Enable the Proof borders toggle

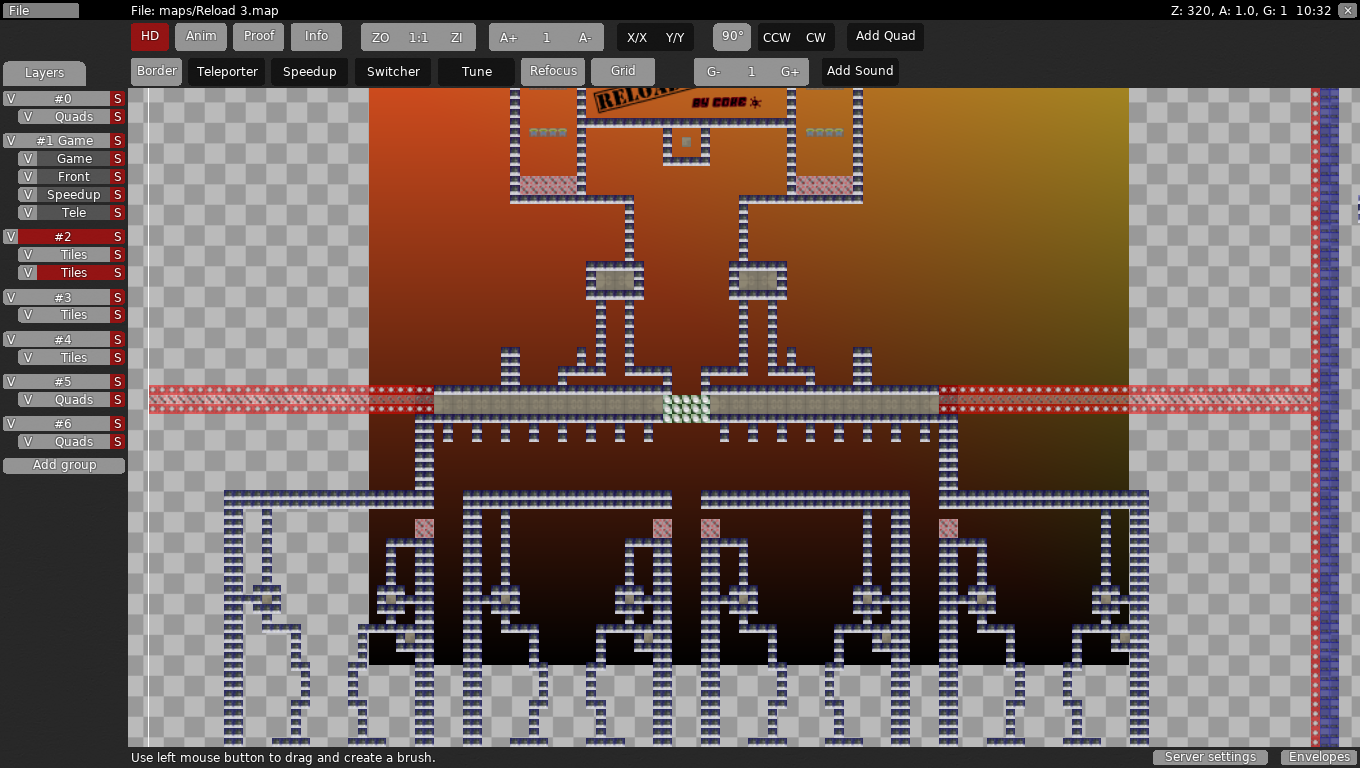pyautogui.click(x=259, y=37)
